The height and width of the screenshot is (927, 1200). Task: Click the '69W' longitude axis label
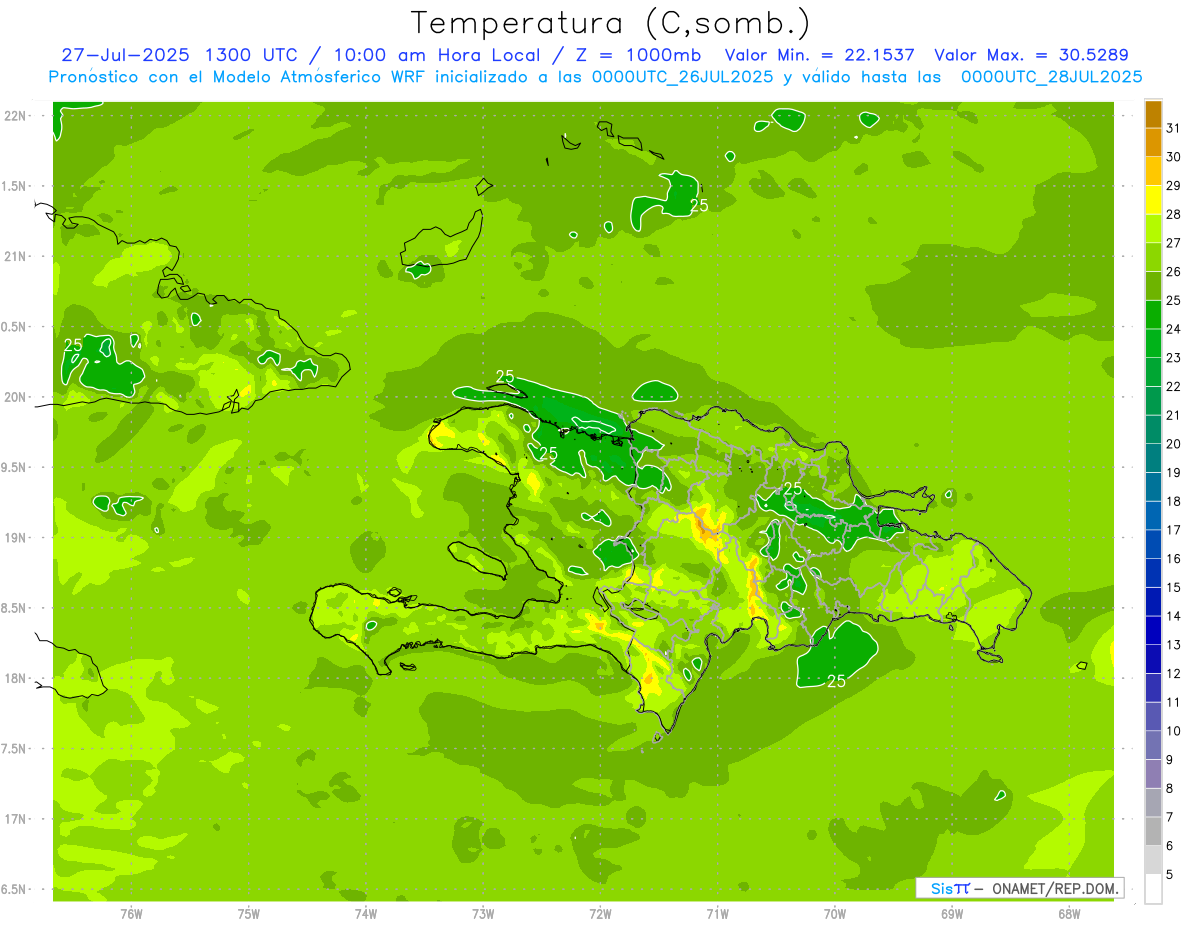pos(952,913)
